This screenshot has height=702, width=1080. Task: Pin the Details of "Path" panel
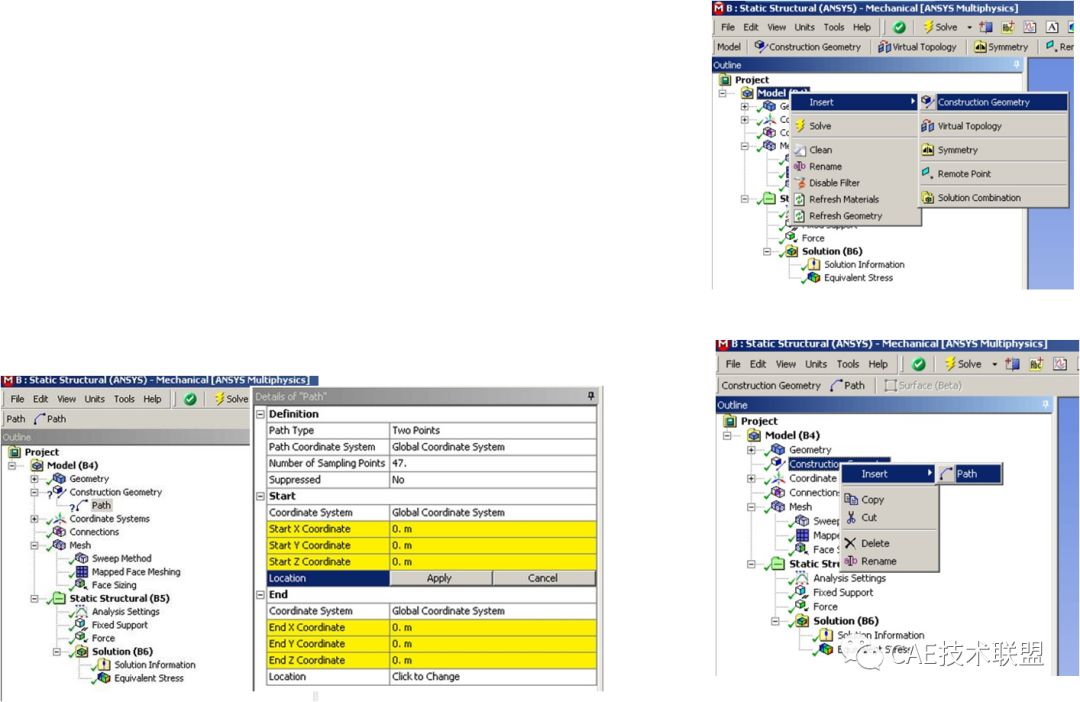pos(590,396)
